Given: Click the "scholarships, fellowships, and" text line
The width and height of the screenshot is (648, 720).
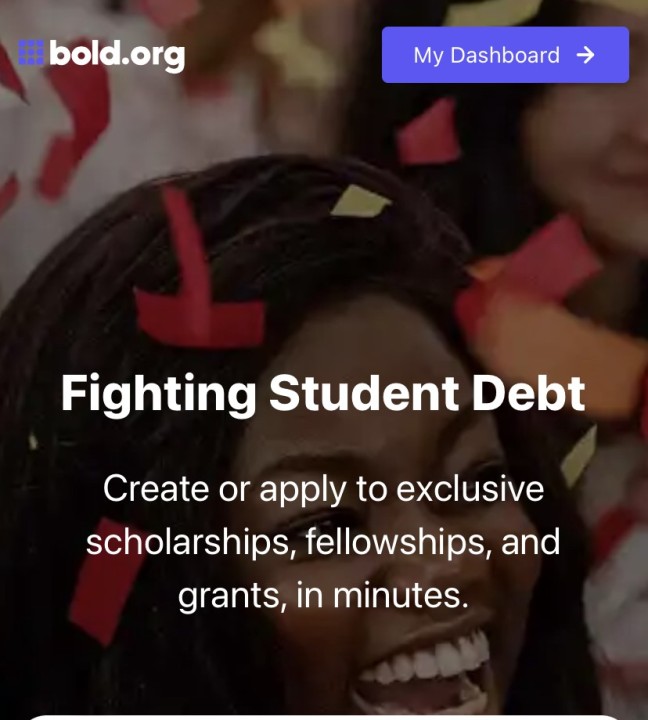Looking at the screenshot, I should 323,542.
